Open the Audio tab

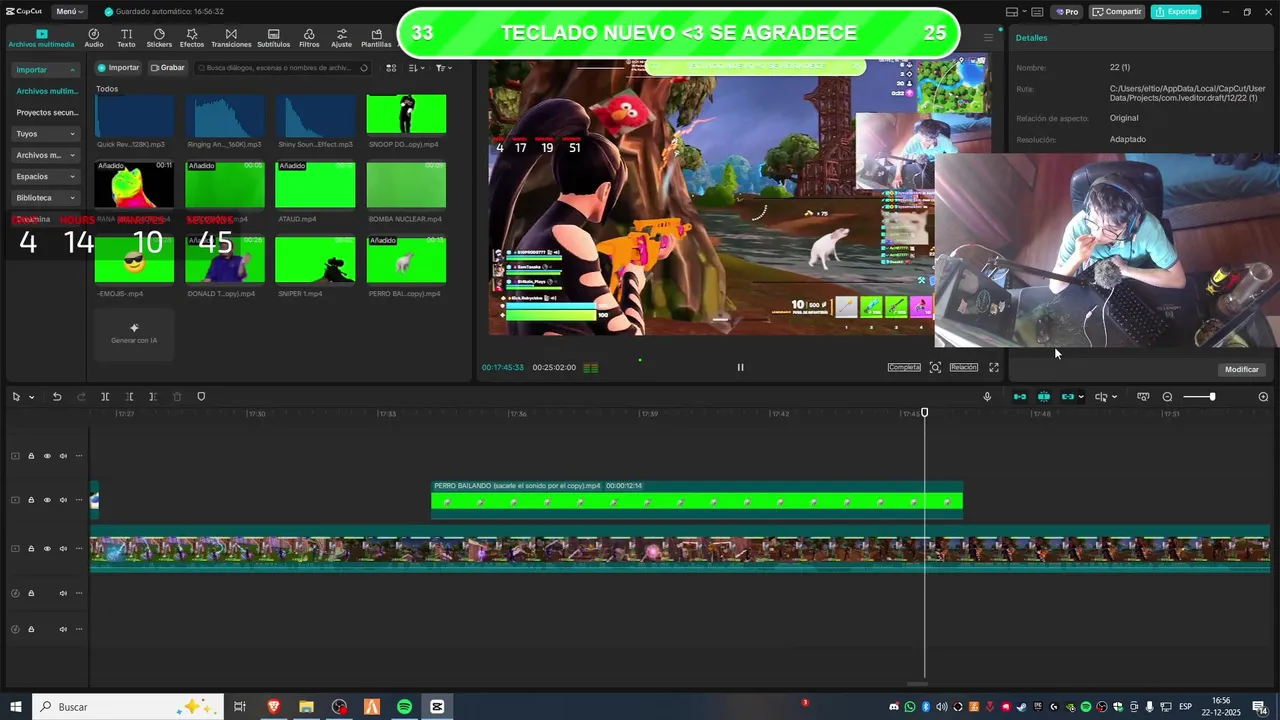click(93, 38)
